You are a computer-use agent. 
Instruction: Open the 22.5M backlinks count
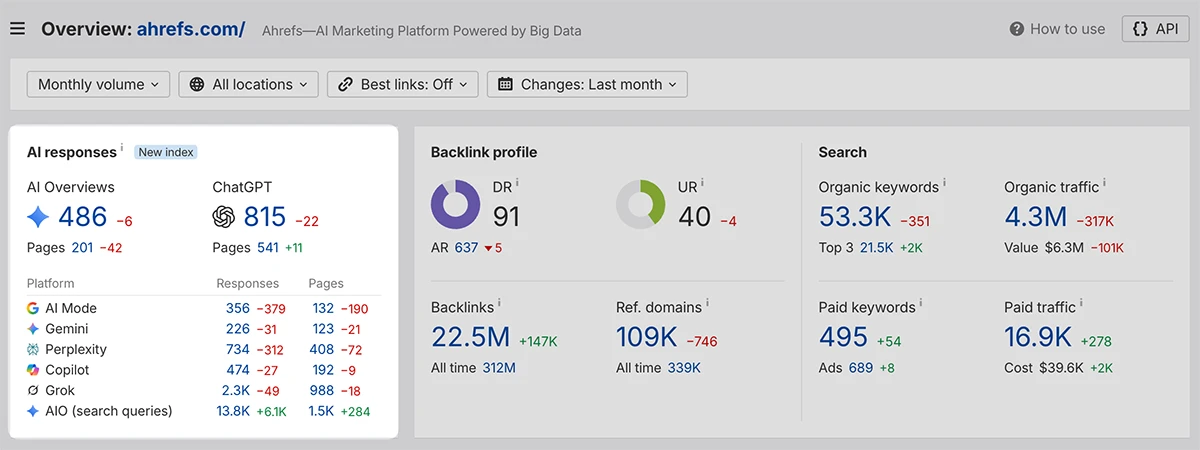tap(471, 337)
